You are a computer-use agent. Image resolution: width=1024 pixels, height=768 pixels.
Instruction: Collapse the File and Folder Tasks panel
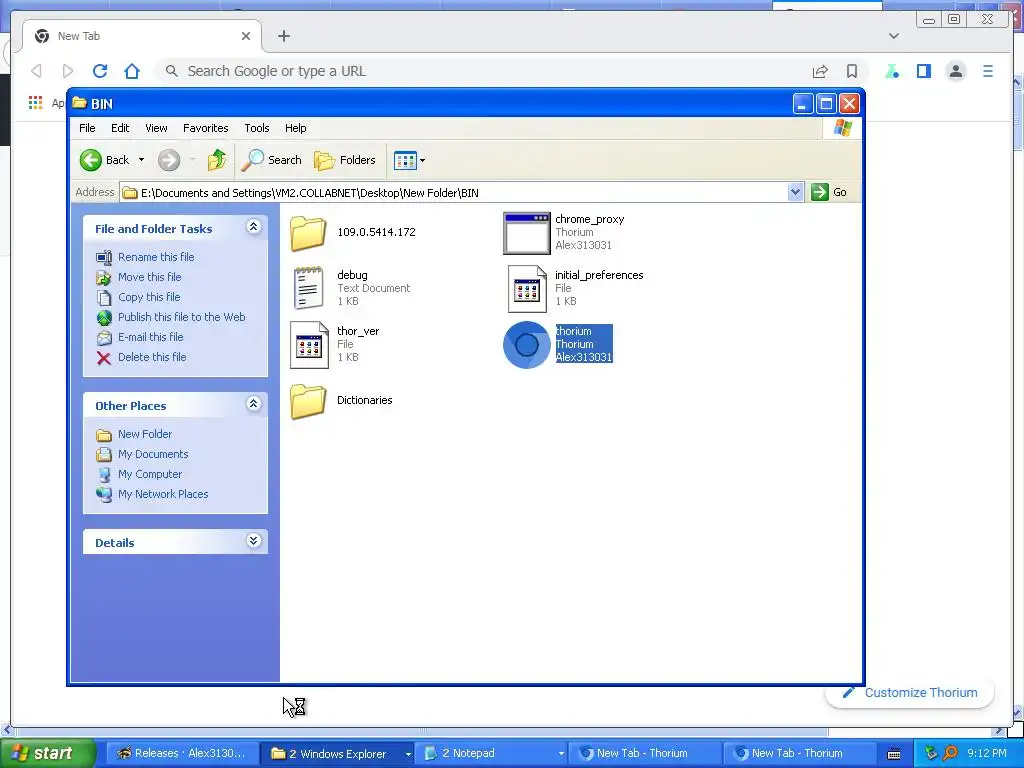pos(254,227)
